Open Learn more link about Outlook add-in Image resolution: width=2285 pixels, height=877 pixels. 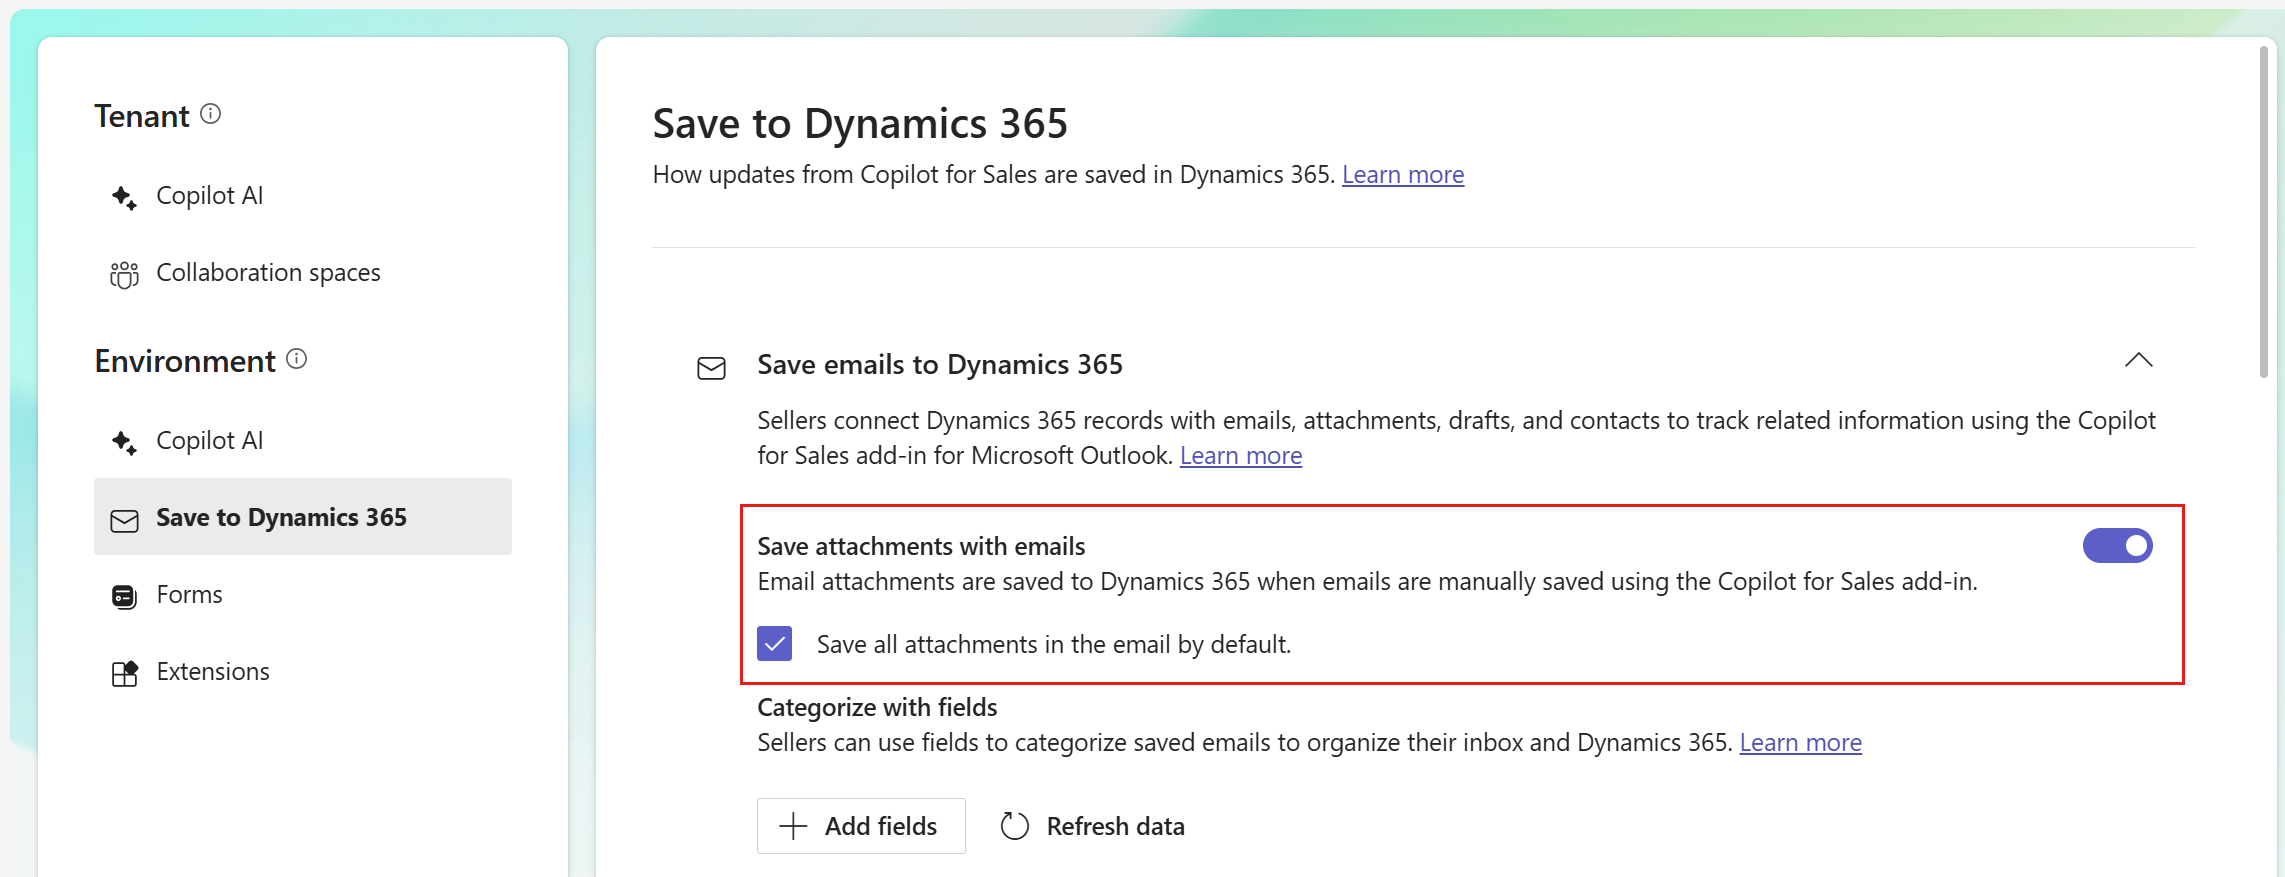coord(1241,456)
